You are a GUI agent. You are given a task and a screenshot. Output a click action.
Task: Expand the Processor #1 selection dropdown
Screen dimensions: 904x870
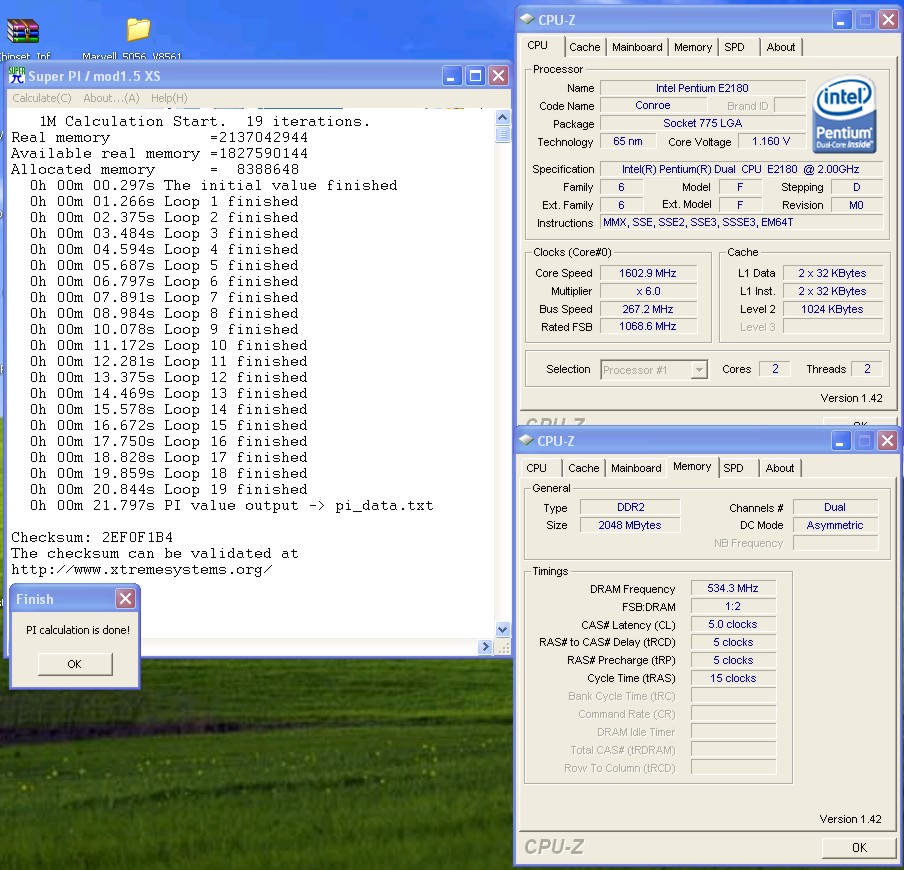pyautogui.click(x=699, y=370)
